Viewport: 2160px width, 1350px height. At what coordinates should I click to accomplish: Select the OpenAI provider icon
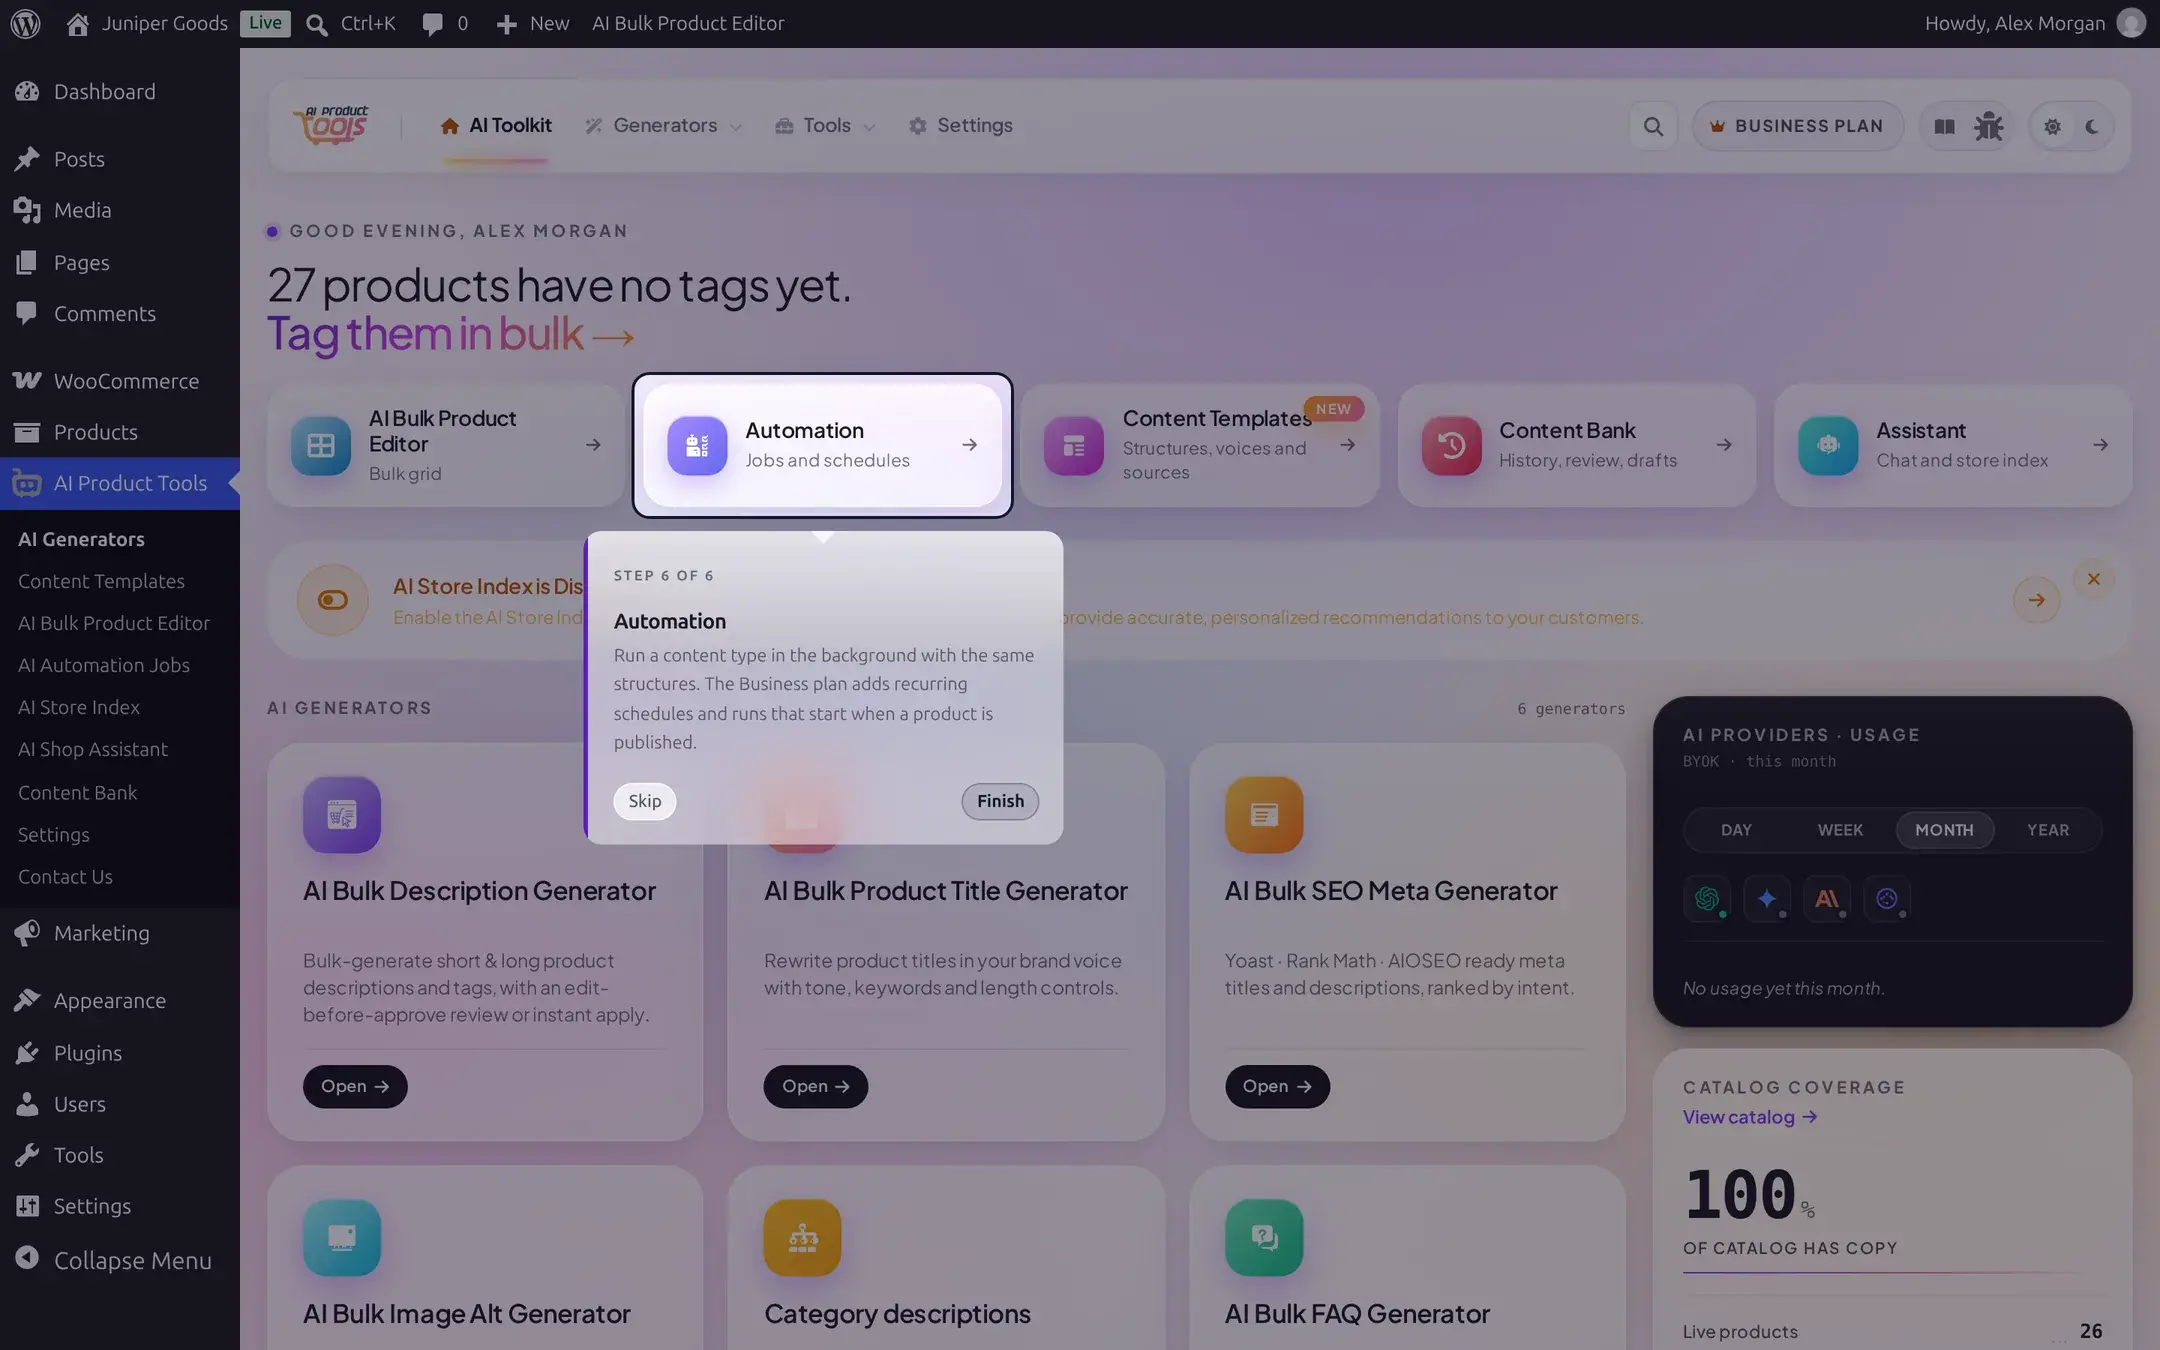pyautogui.click(x=1707, y=898)
